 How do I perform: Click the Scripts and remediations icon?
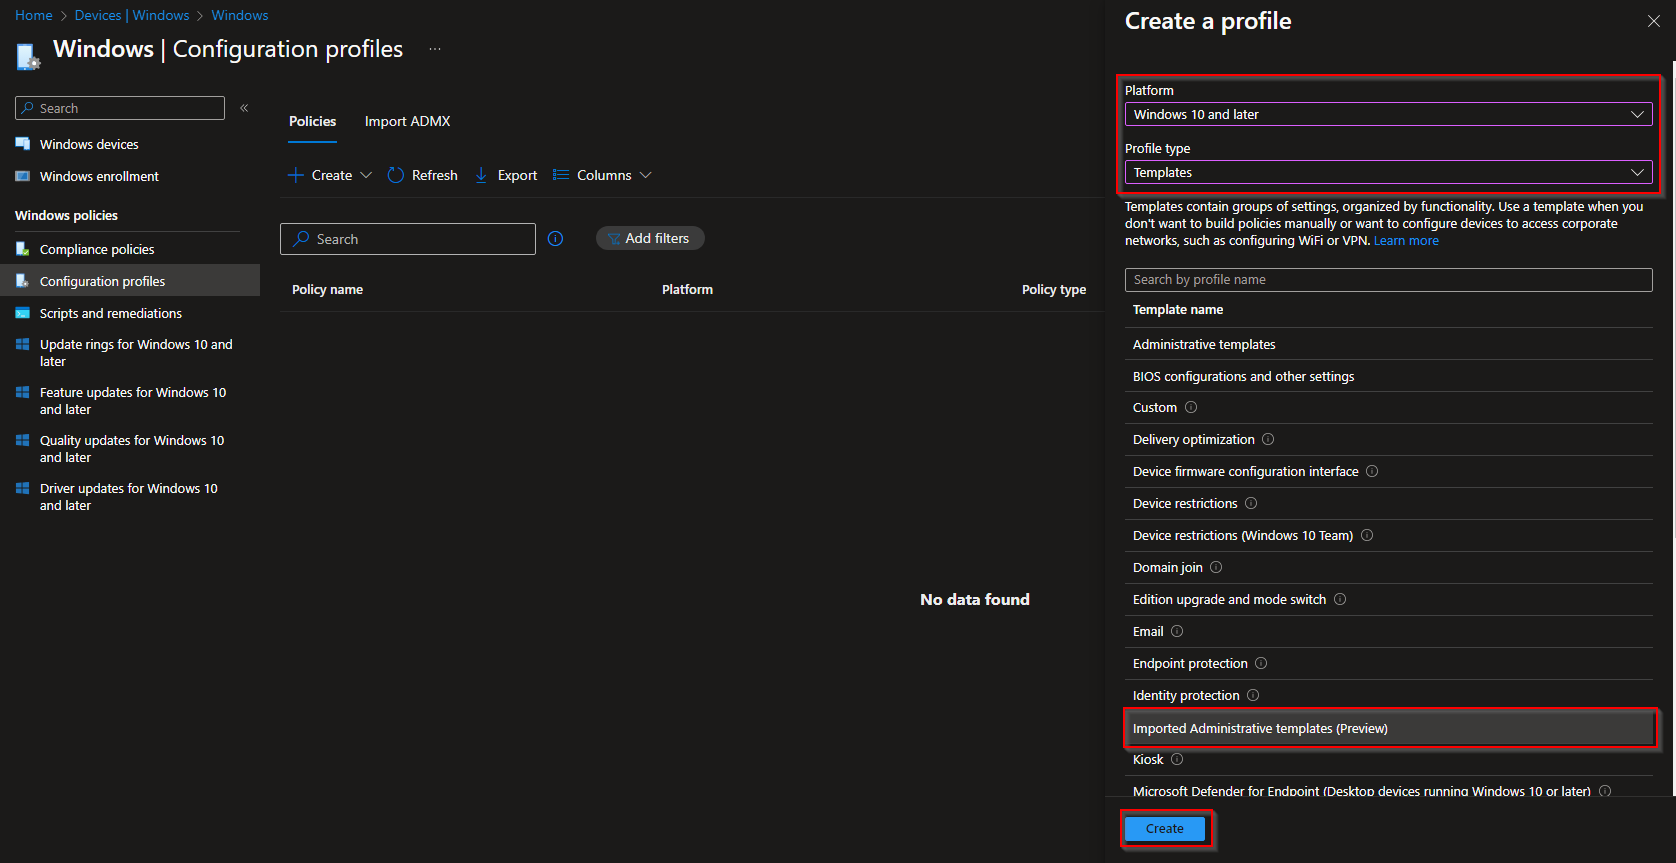(x=23, y=313)
